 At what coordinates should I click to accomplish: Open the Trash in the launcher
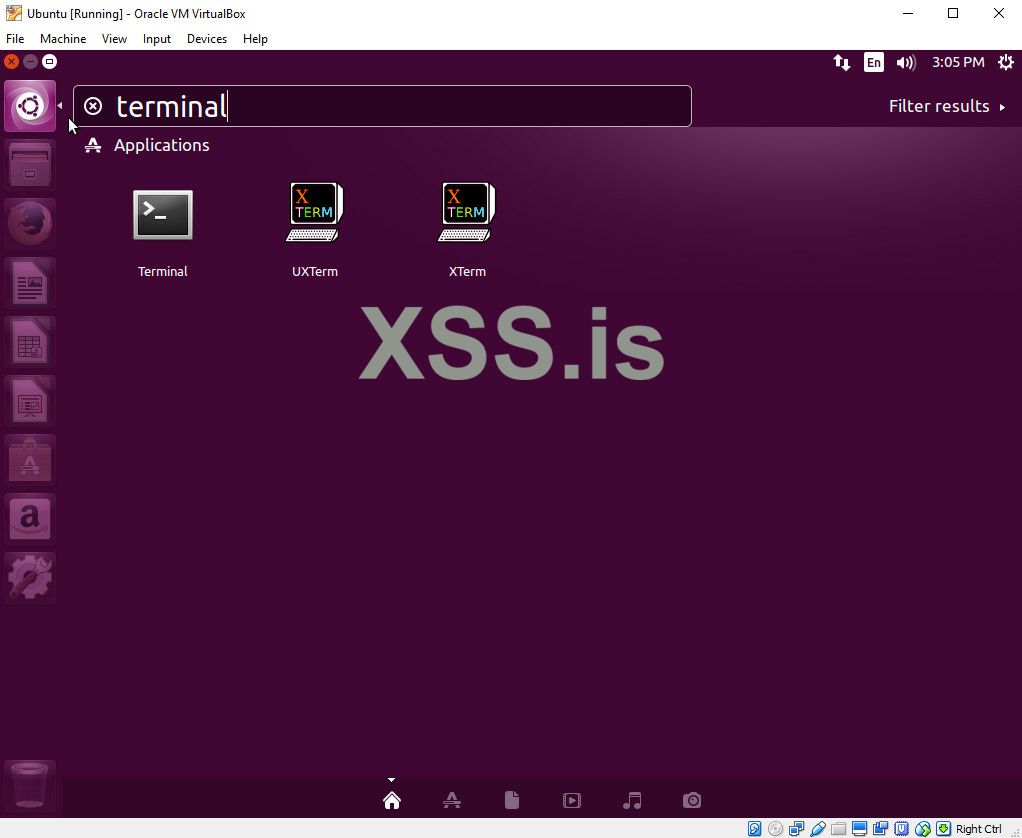point(30,787)
